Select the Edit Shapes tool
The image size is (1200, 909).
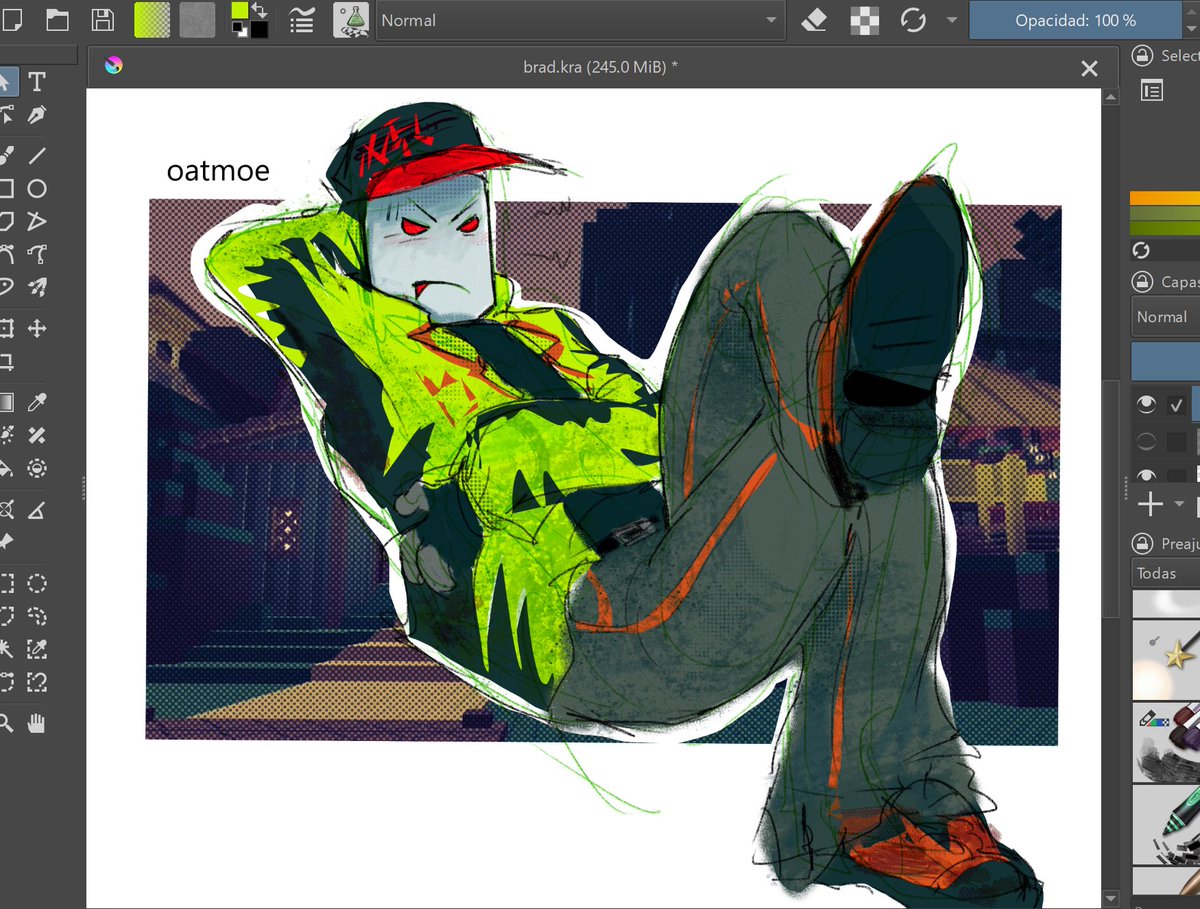click(5, 114)
